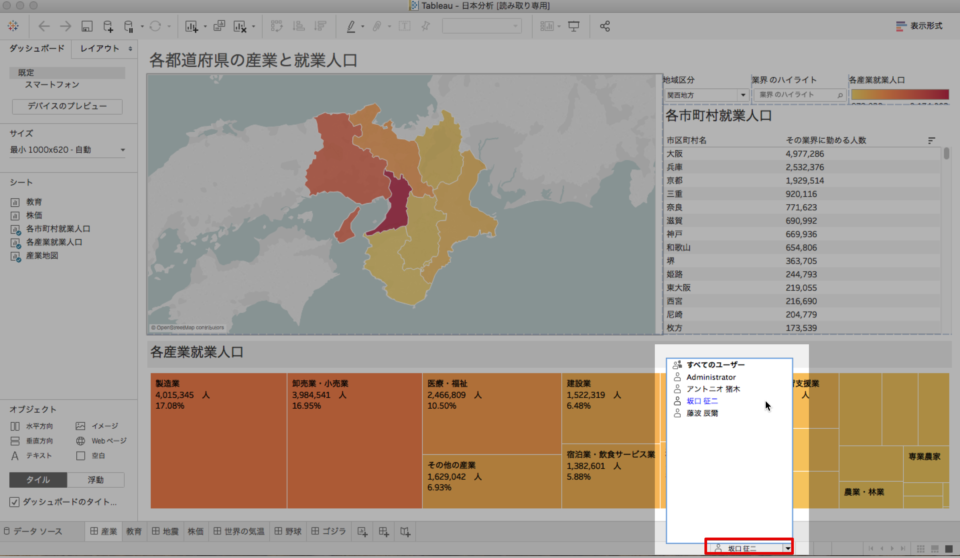The height and width of the screenshot is (558, 960).
Task: Click the show filmstrip view icon
Action: click(934, 549)
